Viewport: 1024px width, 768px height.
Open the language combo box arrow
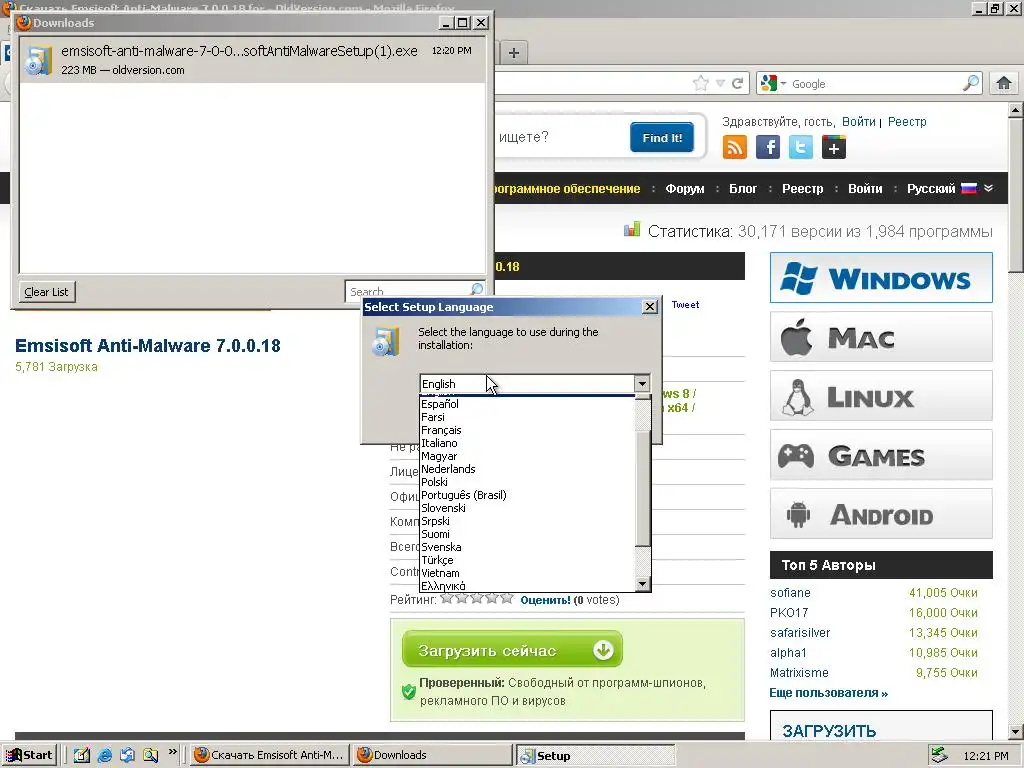tap(642, 384)
